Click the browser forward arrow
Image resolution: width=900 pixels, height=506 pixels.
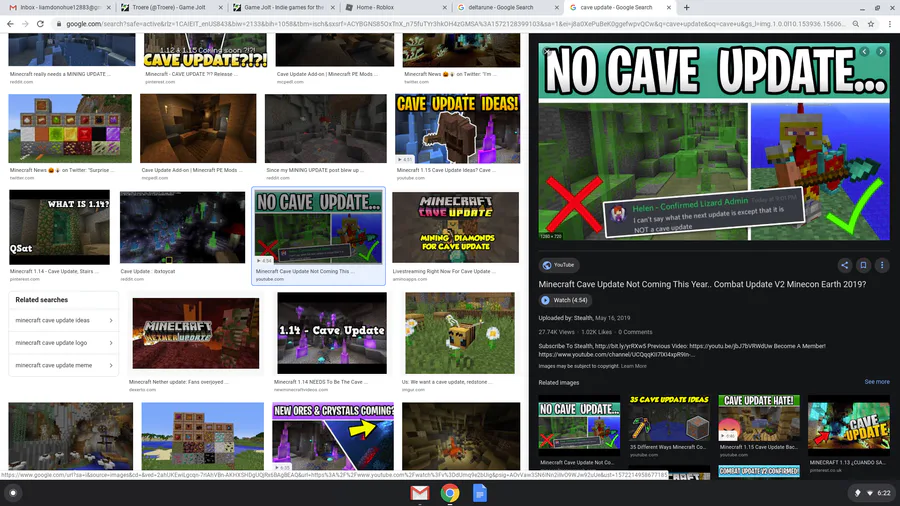point(25,24)
